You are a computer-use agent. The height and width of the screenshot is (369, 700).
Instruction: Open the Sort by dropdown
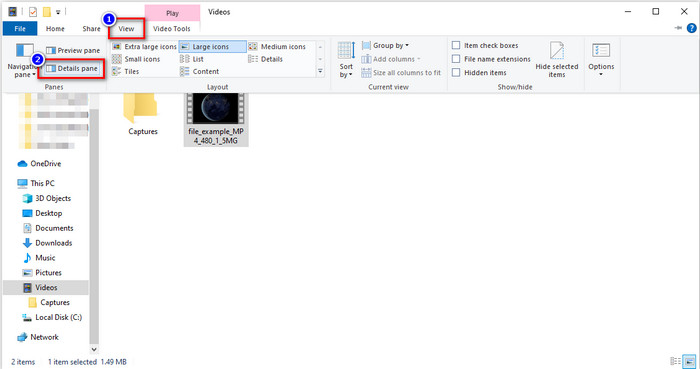pos(346,59)
